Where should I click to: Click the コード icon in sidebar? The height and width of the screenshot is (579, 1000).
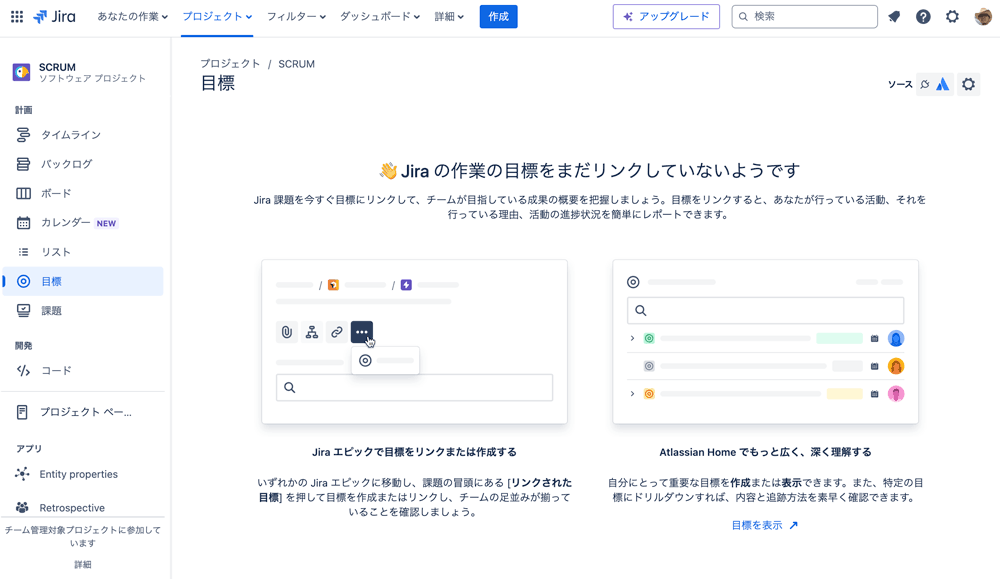click(x=23, y=370)
